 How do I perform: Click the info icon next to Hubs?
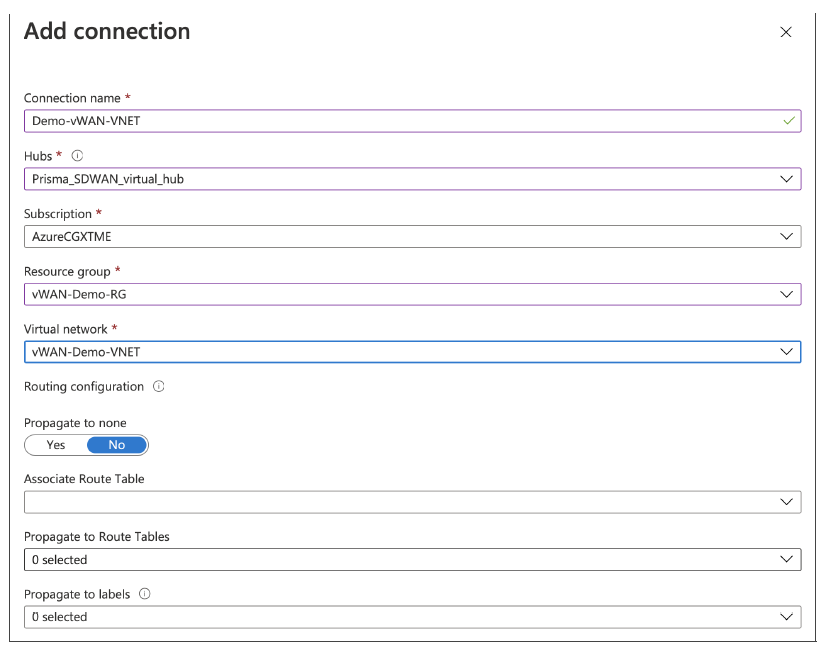point(77,156)
